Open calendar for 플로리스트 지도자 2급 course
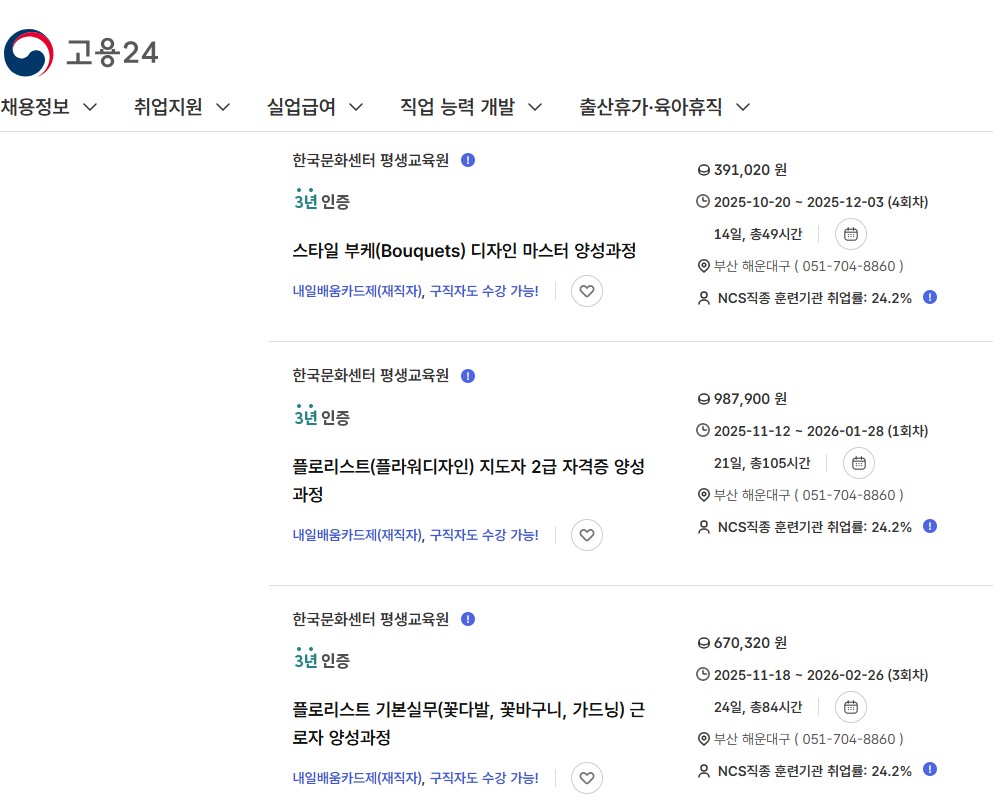 (858, 463)
